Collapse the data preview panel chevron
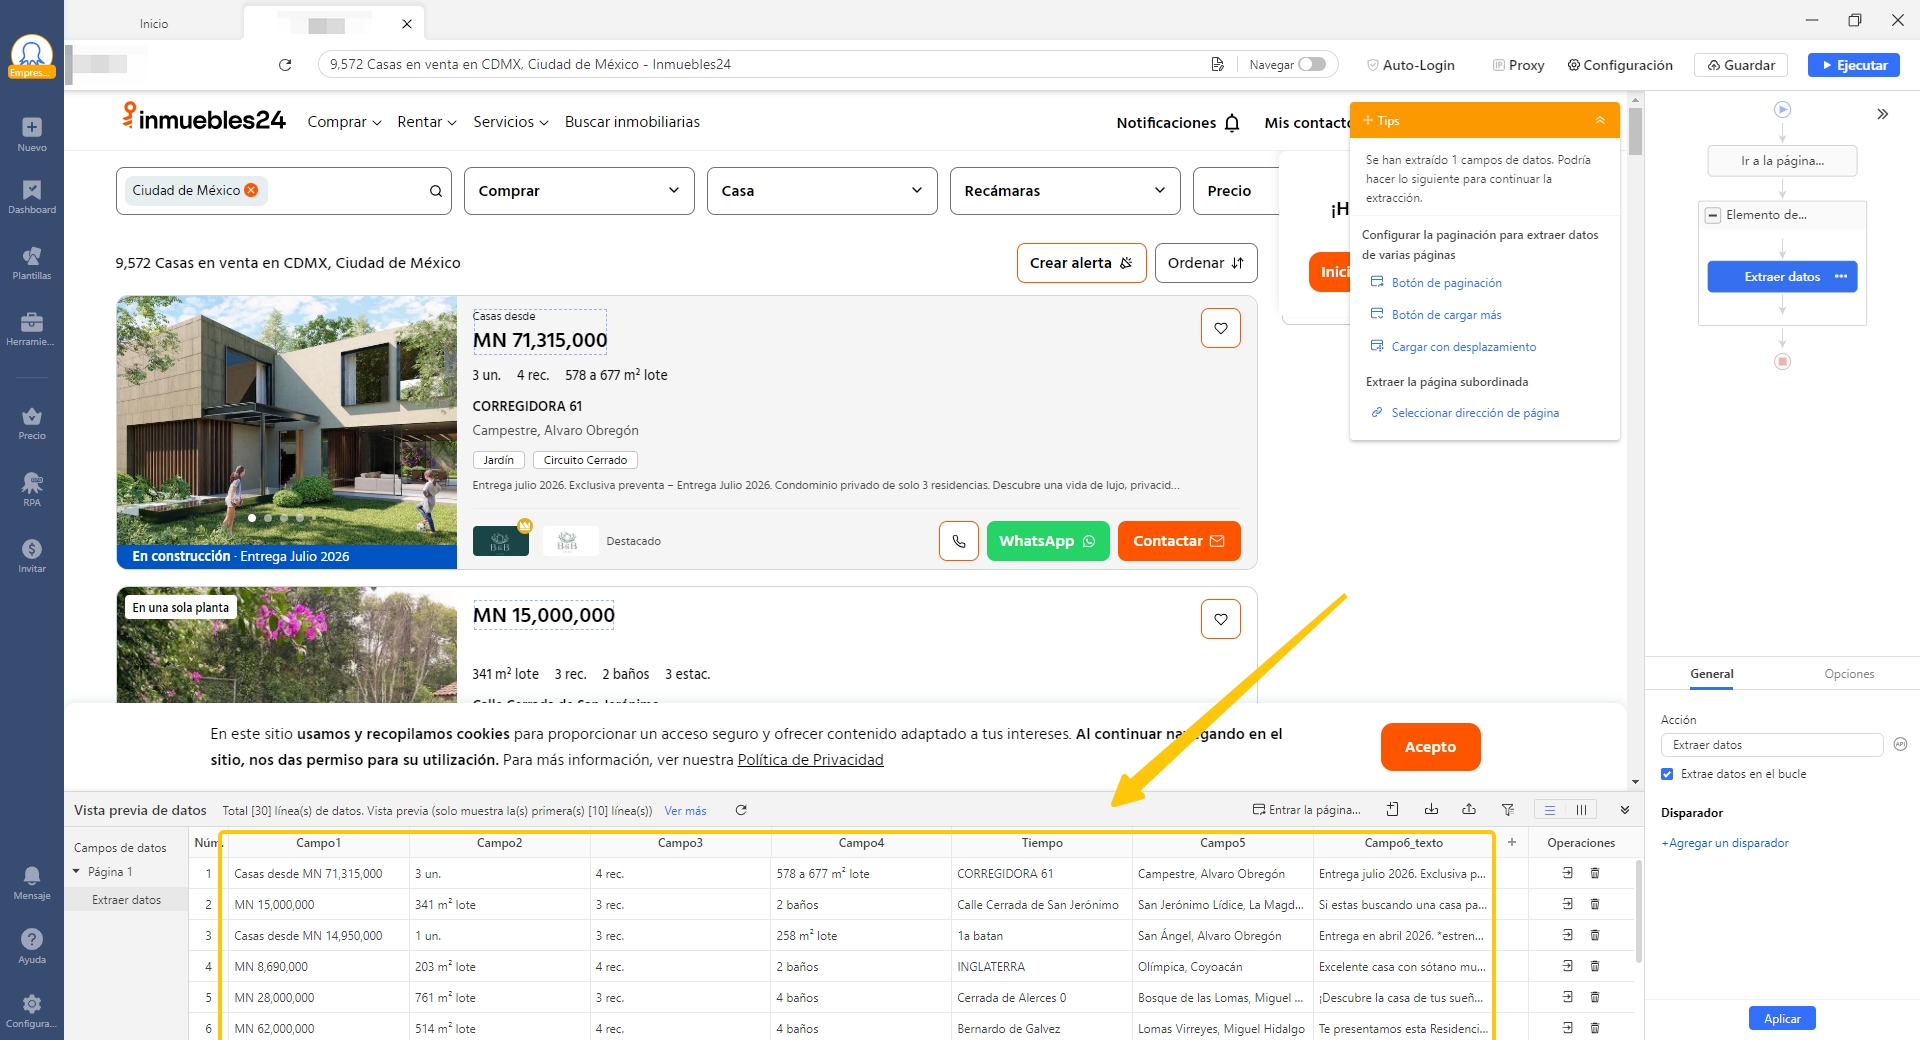1920x1040 pixels. 1625,810
